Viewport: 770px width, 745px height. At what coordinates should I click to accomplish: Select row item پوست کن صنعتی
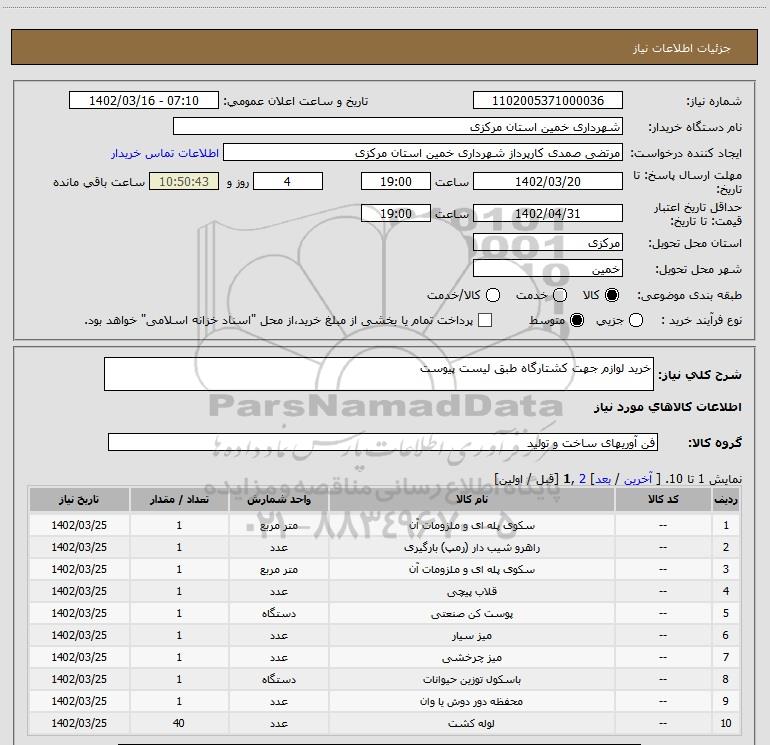point(471,613)
